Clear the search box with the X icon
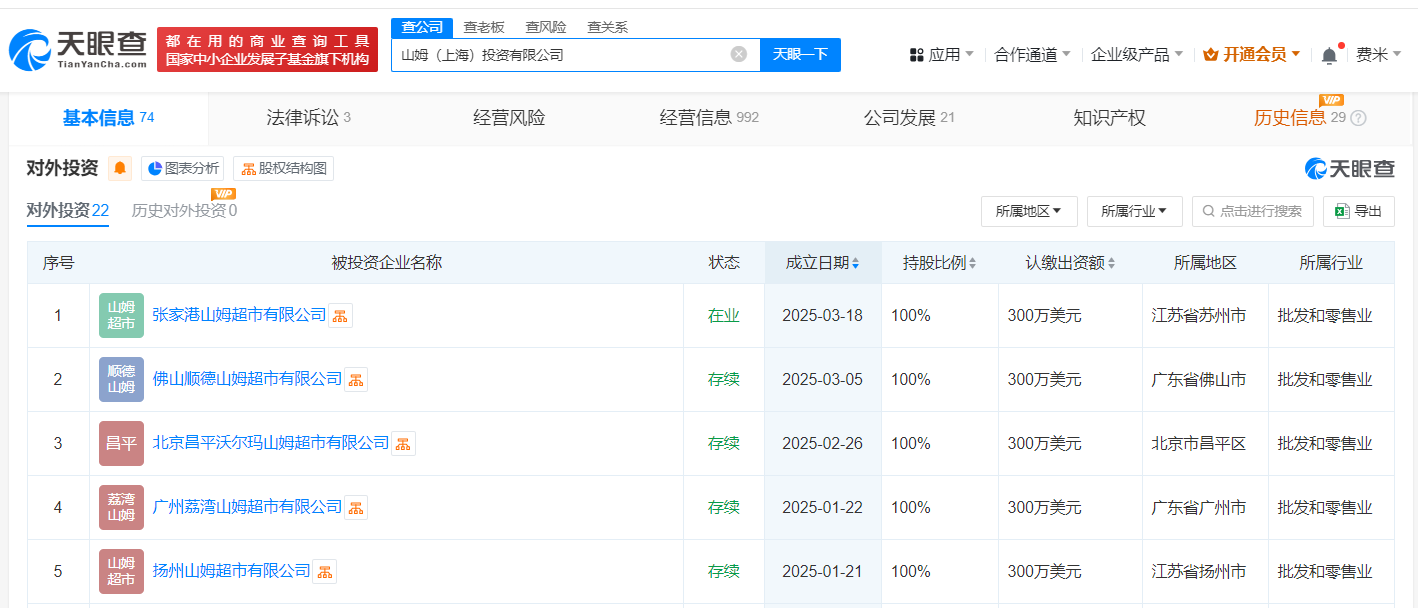Viewport: 1418px width, 608px height. pyautogui.click(x=739, y=54)
